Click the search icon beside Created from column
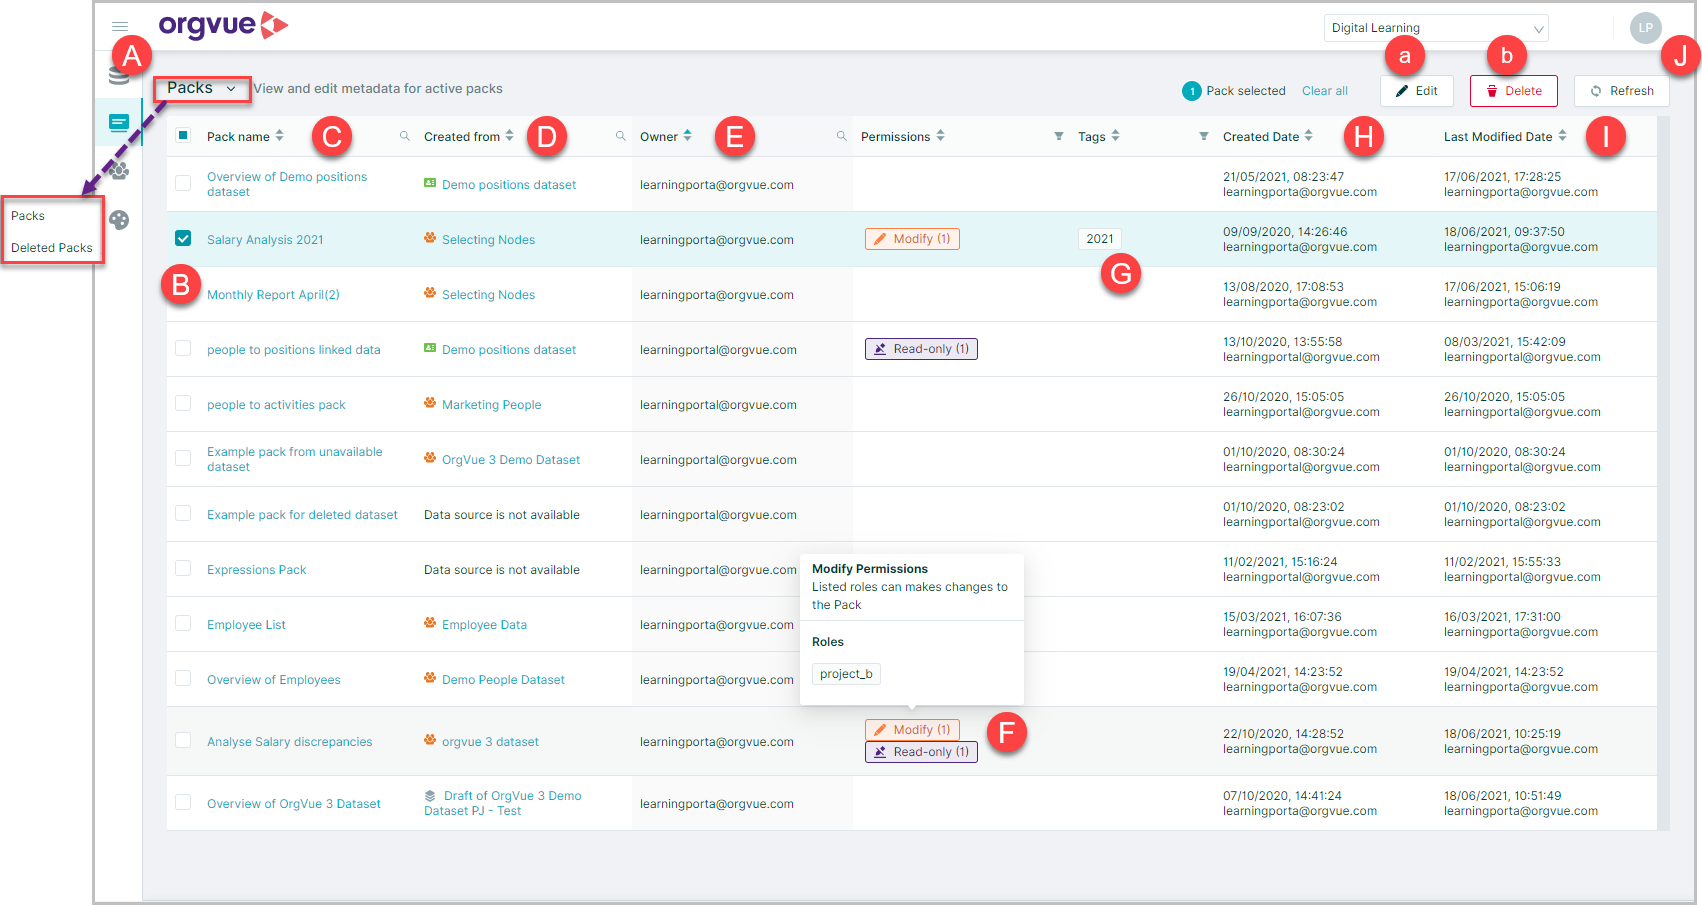The height and width of the screenshot is (905, 1702). pos(620,136)
